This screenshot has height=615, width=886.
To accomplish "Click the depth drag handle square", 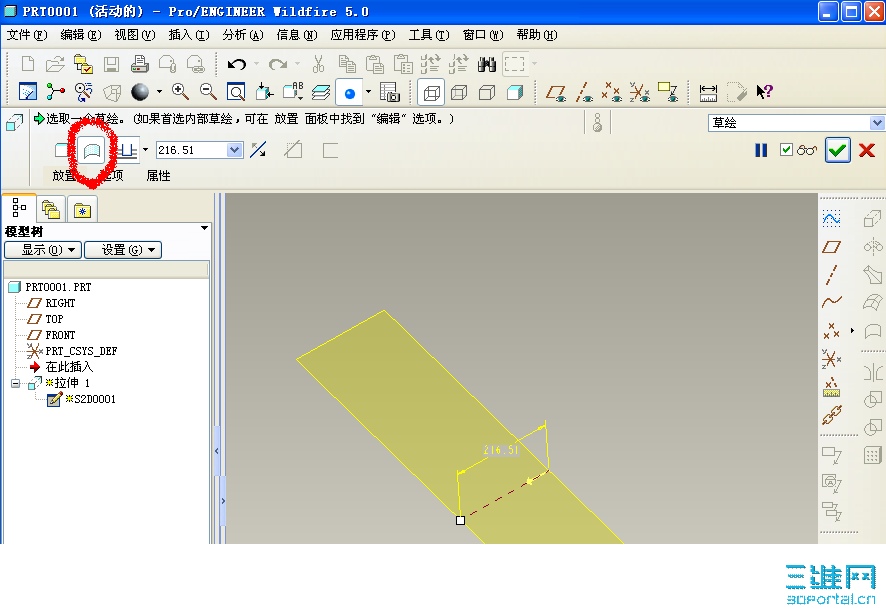I will 461,521.
